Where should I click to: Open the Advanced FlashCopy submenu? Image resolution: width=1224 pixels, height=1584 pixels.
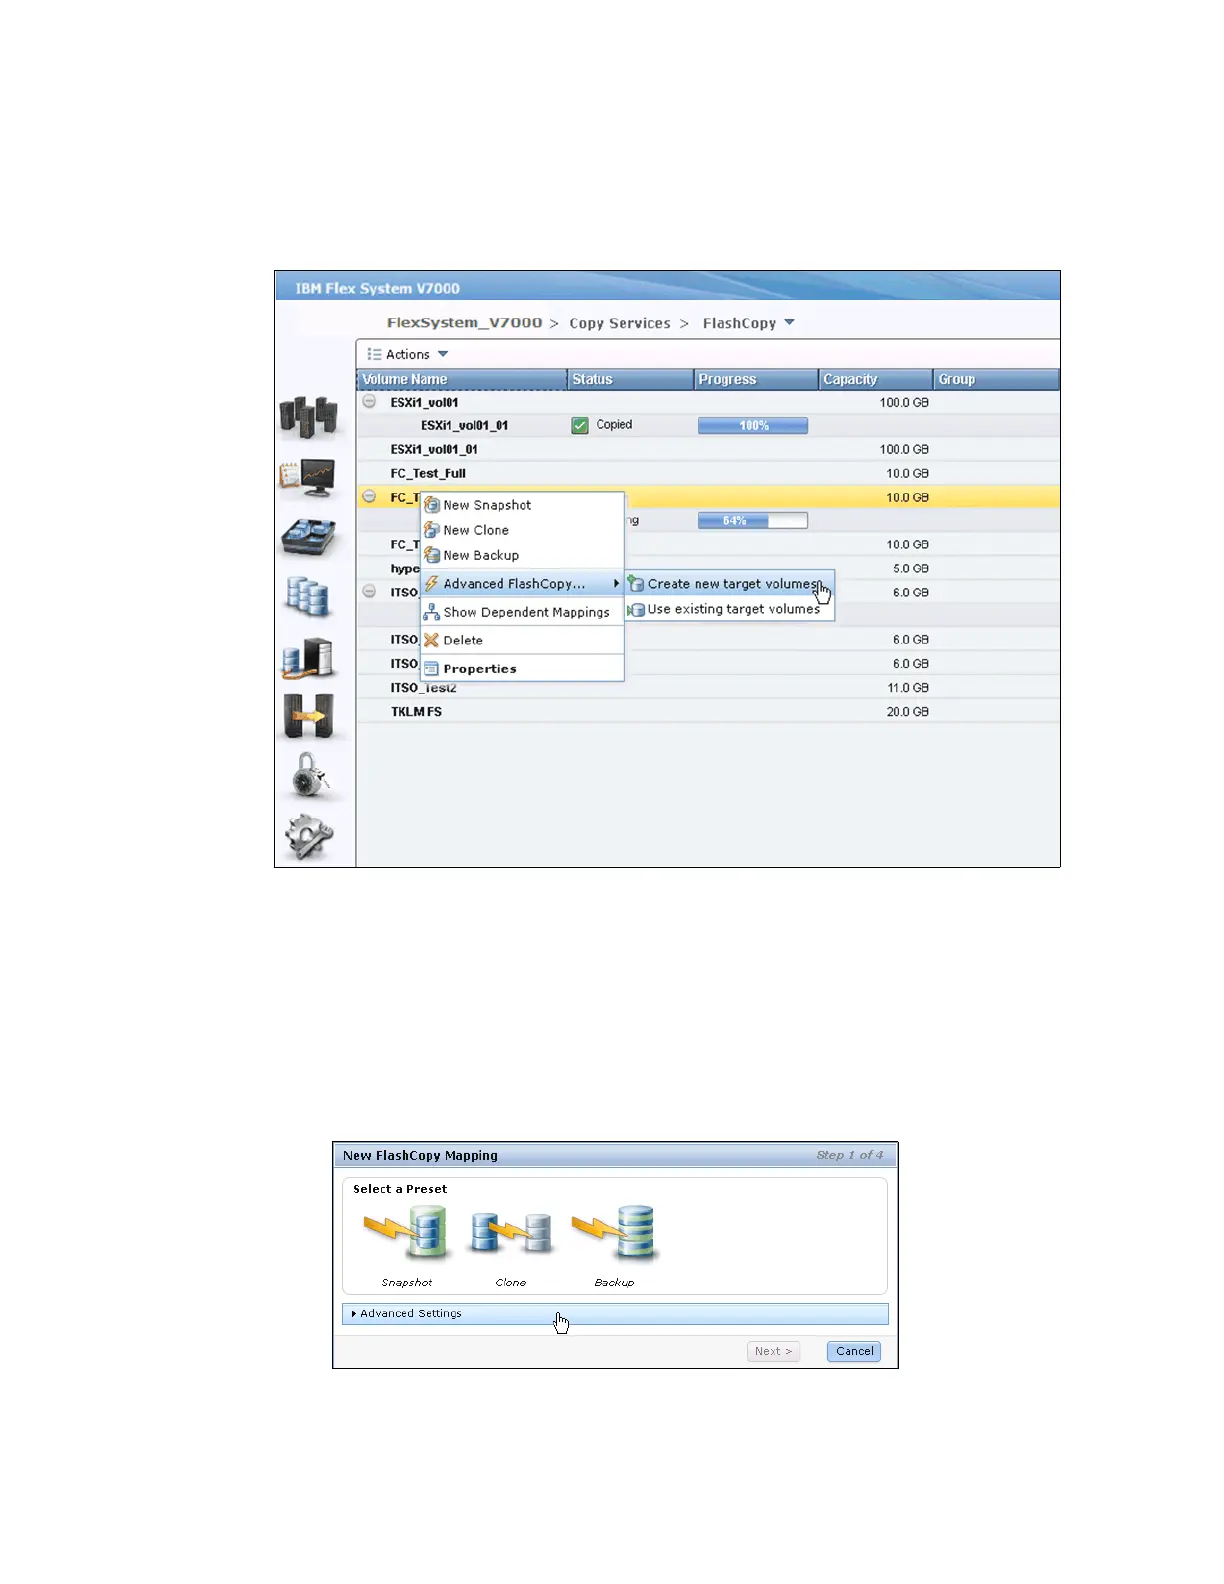click(x=522, y=584)
